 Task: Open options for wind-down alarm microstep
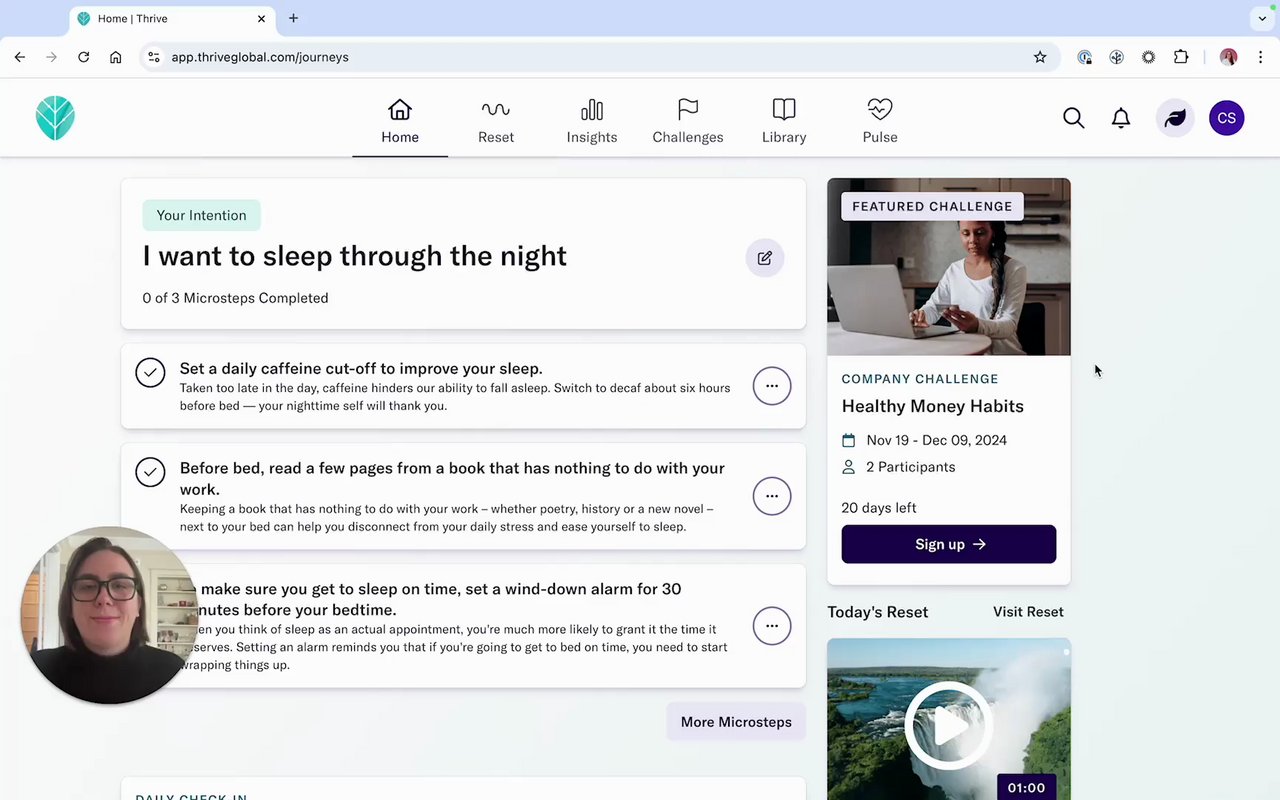[x=772, y=626]
